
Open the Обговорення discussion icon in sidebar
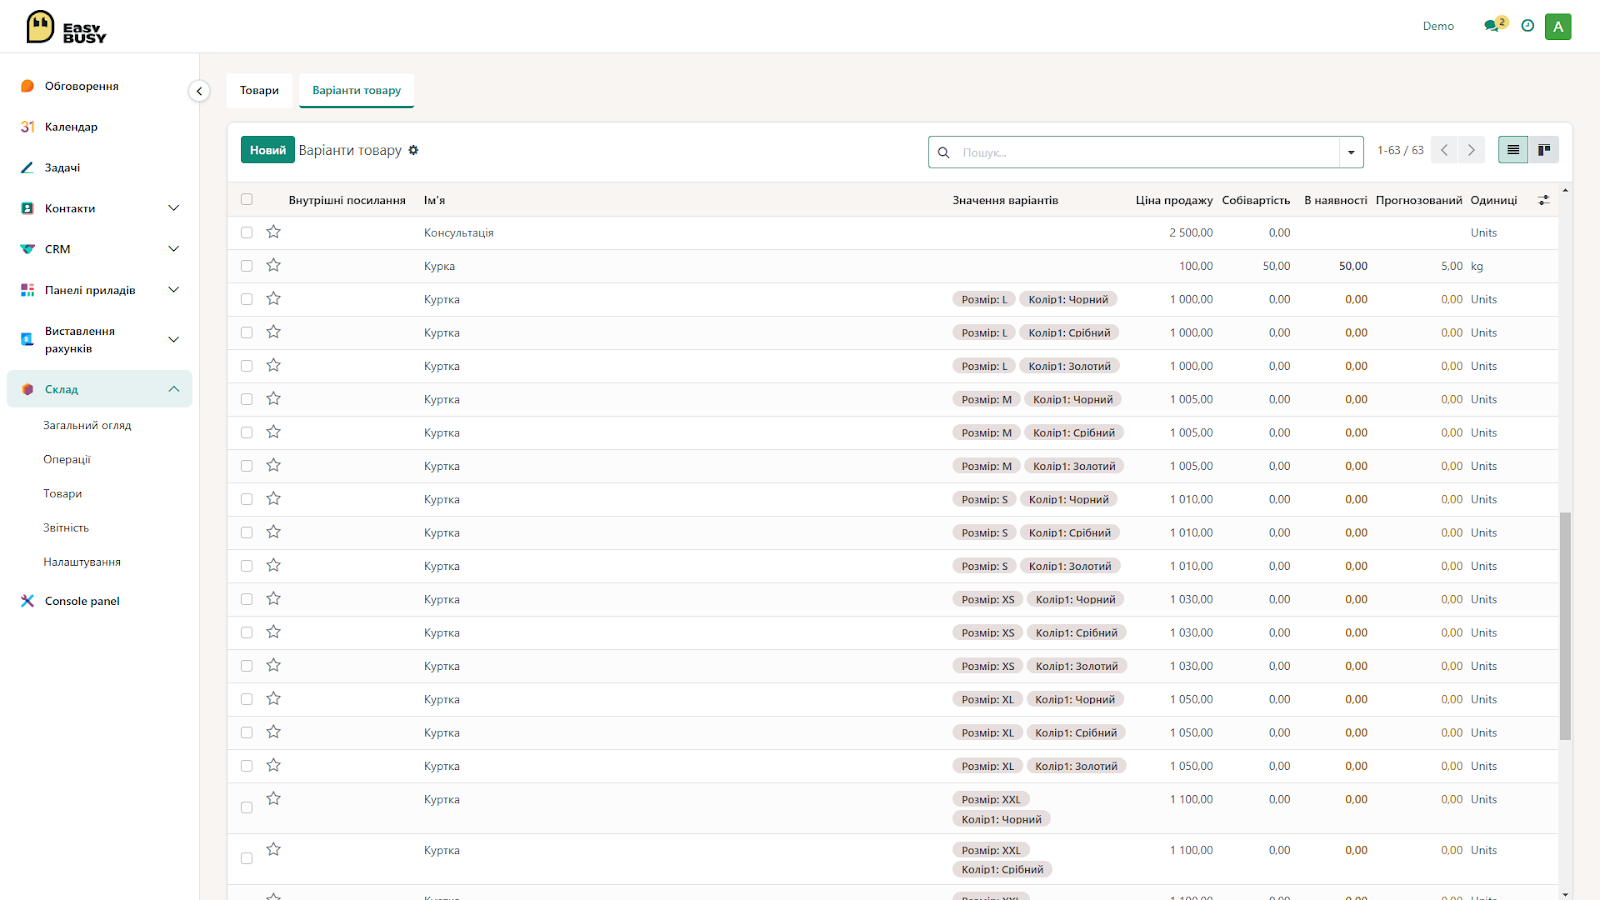click(x=28, y=86)
